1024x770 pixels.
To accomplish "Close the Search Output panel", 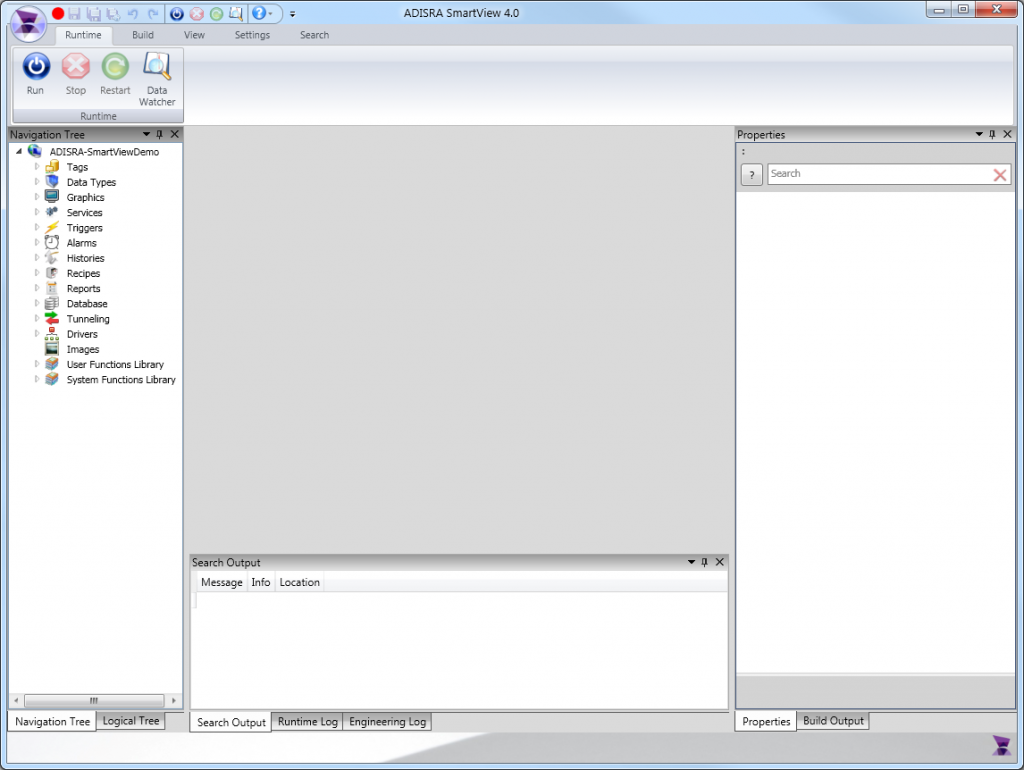I will coord(720,562).
